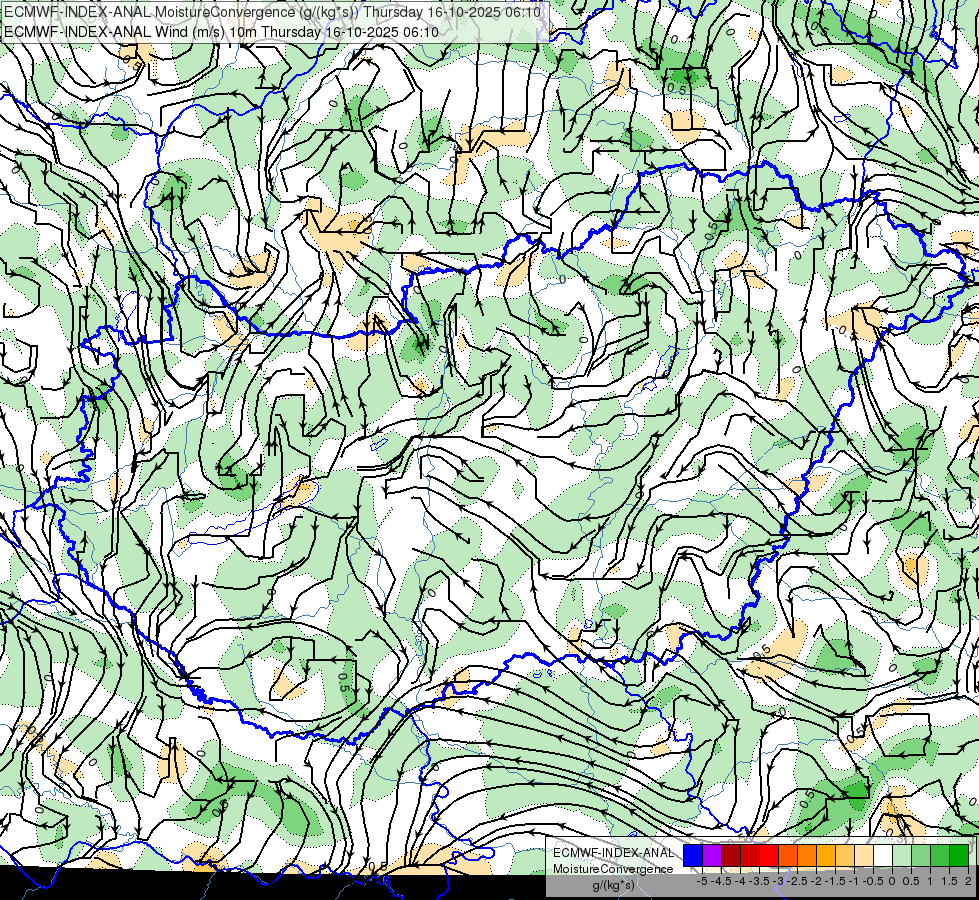The image size is (979, 900).
Task: Pick the legend swatch between -4 and -3.5
Action: point(750,855)
